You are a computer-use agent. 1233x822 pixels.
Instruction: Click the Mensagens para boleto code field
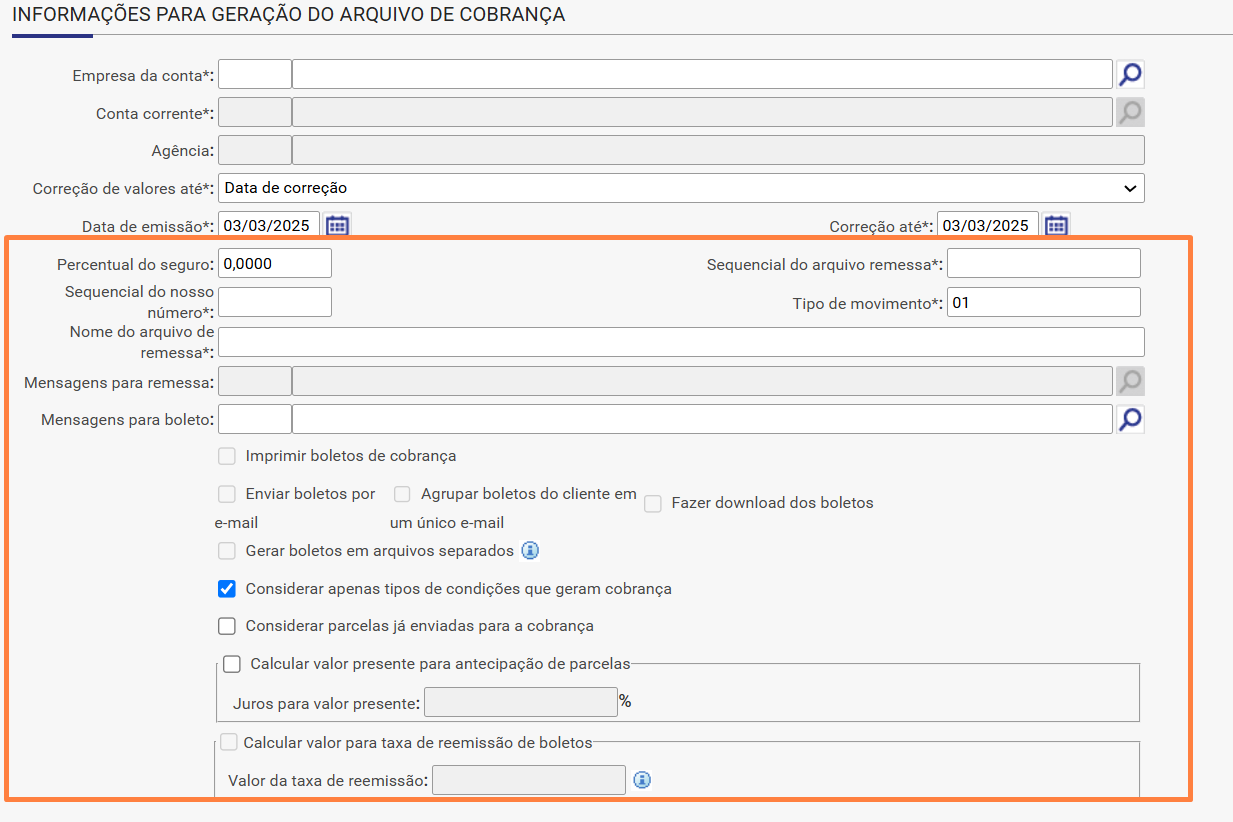tap(255, 419)
